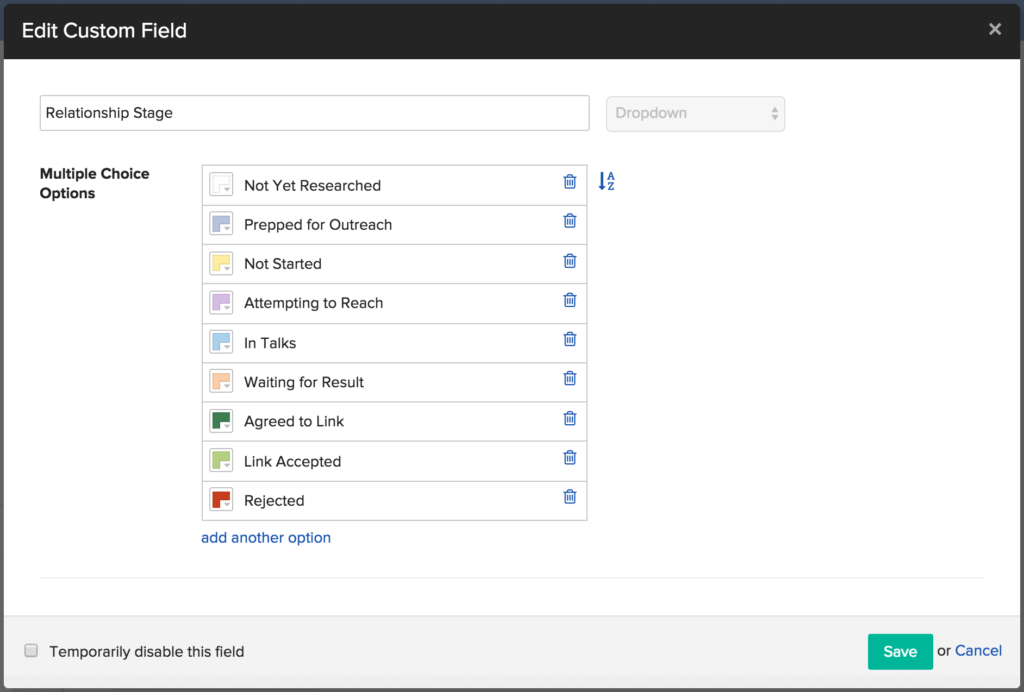
Task: Sort options alphabetically with A-Z icon
Action: tap(606, 181)
